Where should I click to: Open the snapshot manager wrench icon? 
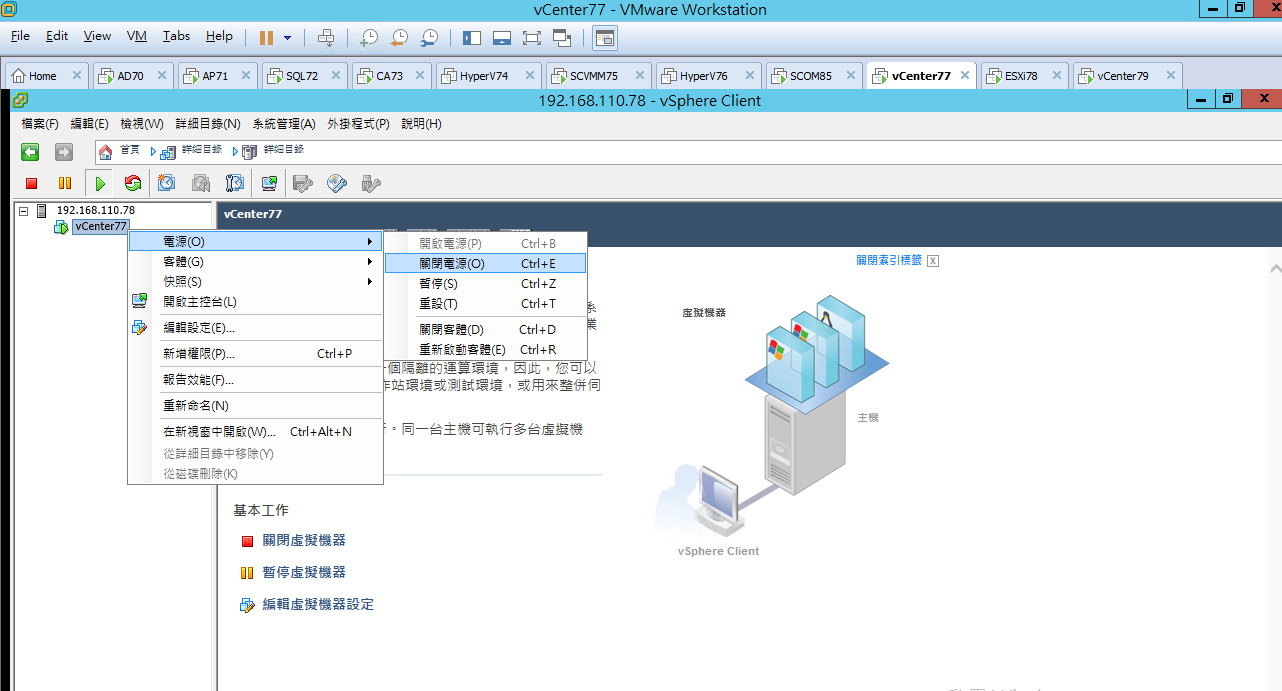point(235,183)
